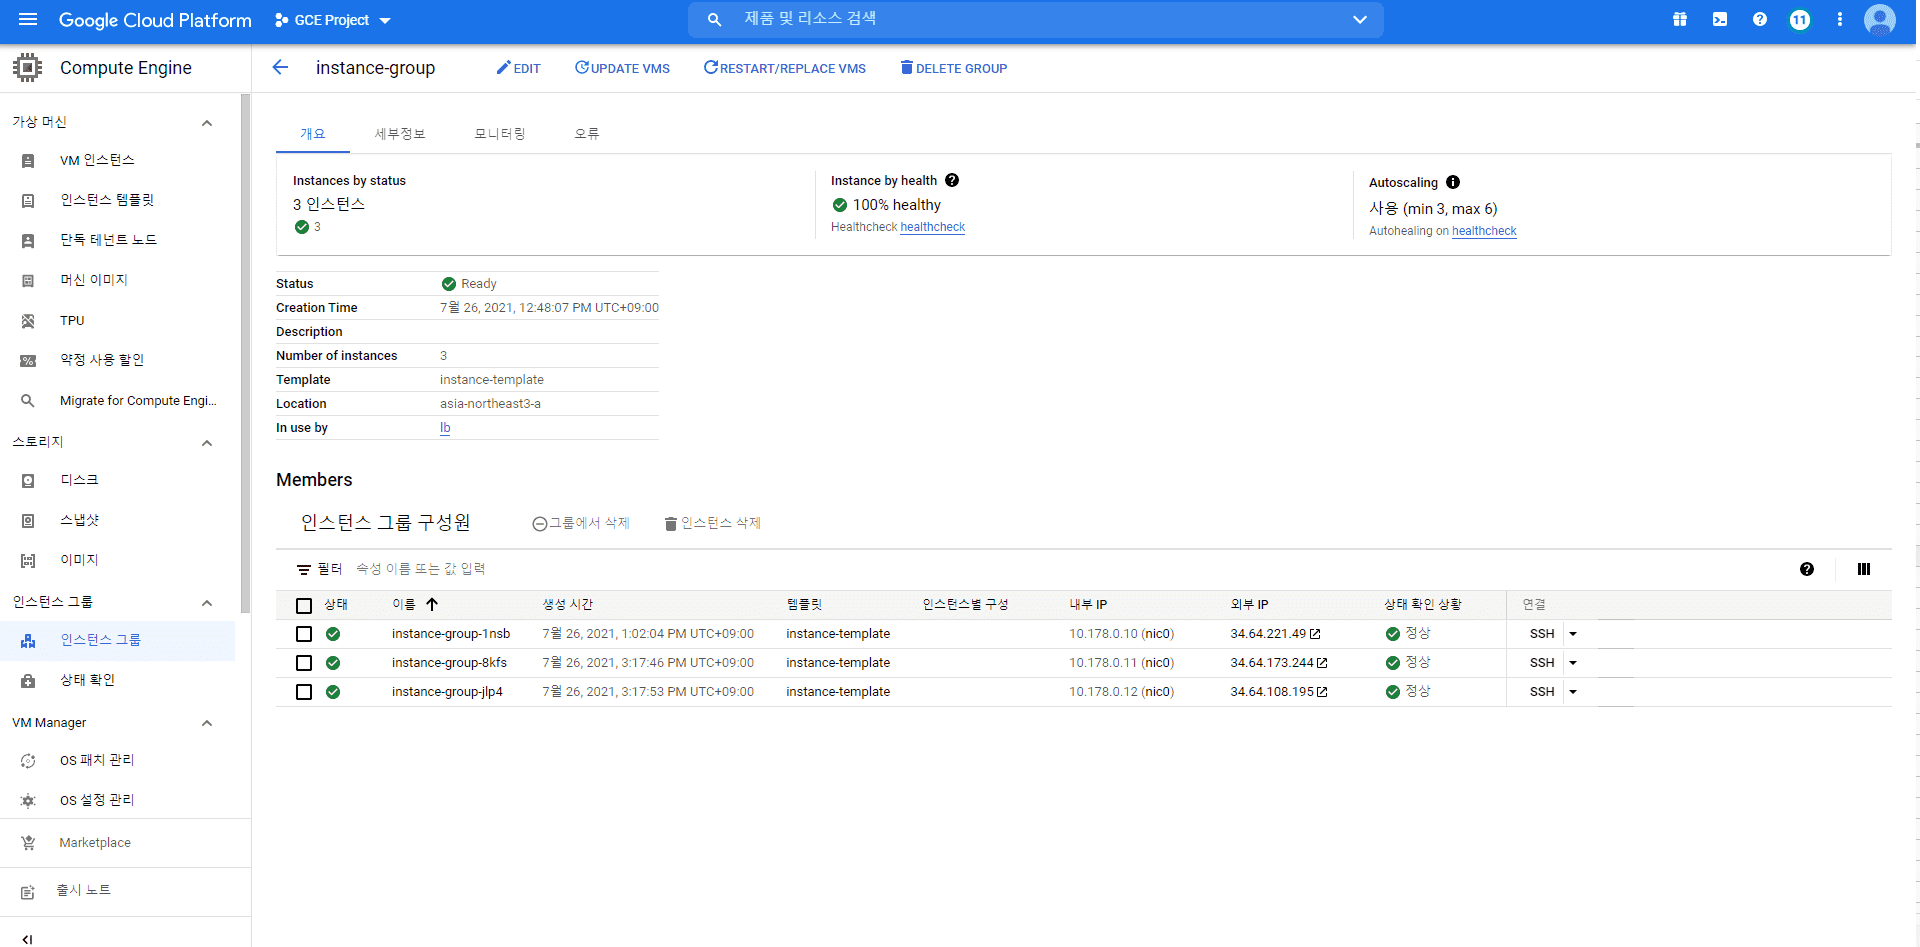Screen dimensions: 1920x947
Task: Open the main navigation hamburger menu
Action: coord(28,19)
